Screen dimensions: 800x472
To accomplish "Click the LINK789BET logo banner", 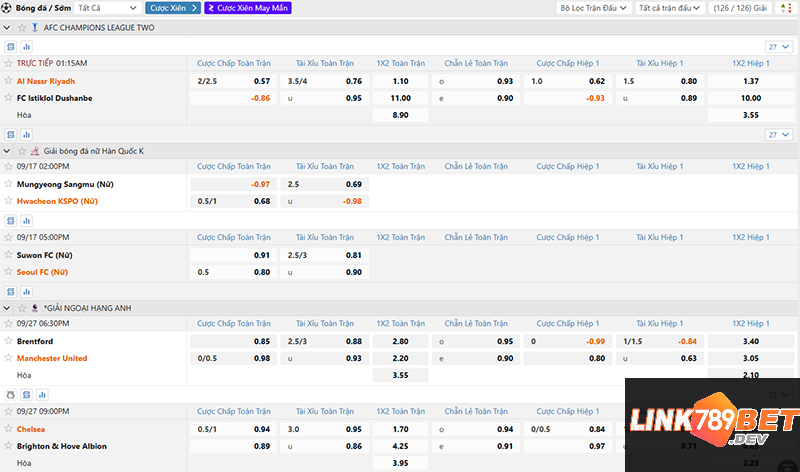I will pyautogui.click(x=712, y=422).
